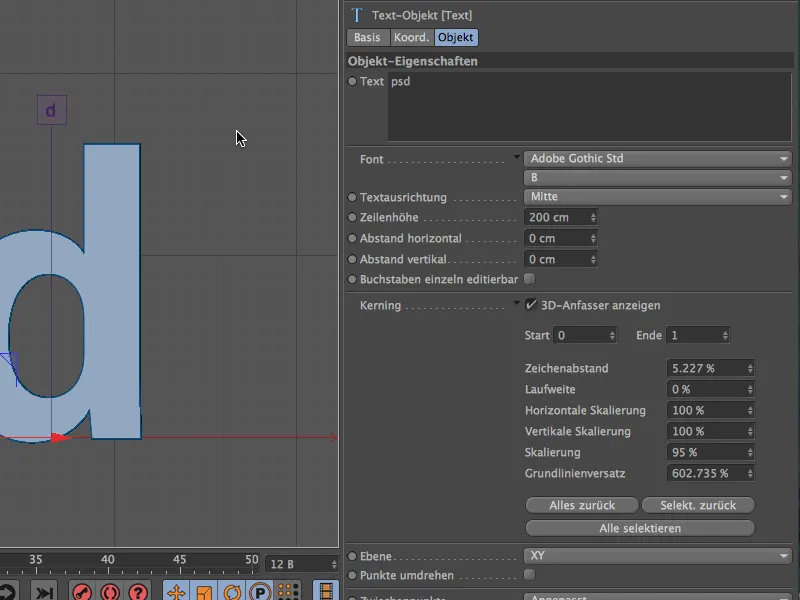Viewport: 800px width, 600px height.
Task: Open the font style B dropdown
Action: [x=657, y=178]
